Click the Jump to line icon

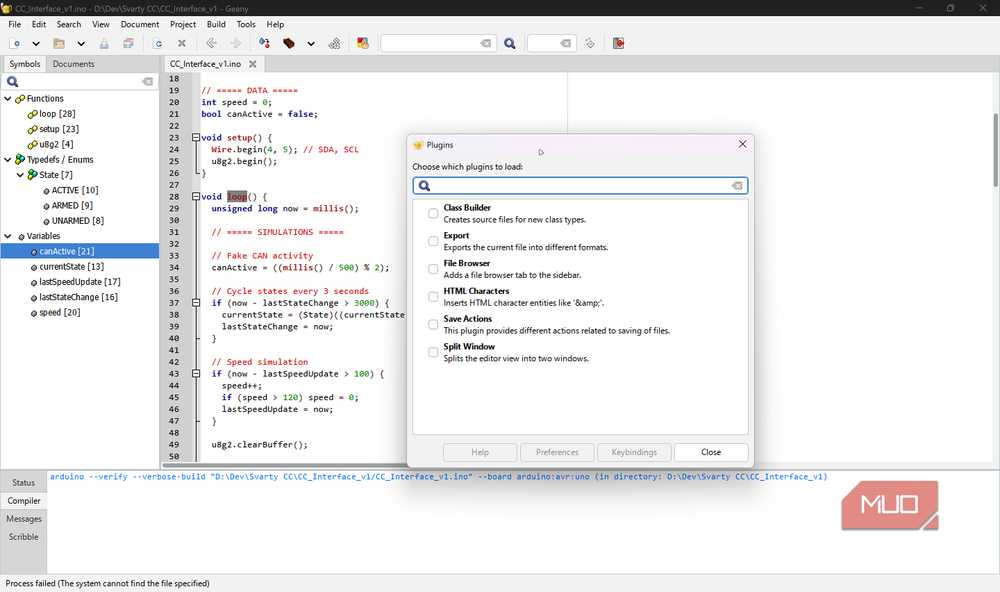tap(590, 43)
